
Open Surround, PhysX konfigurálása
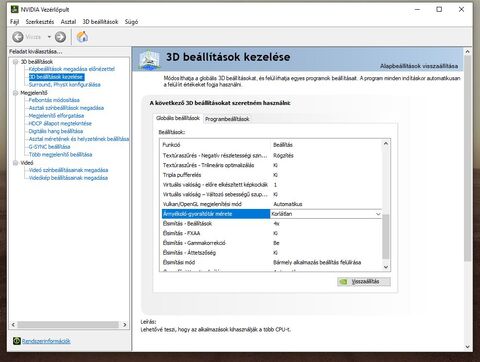[65, 85]
